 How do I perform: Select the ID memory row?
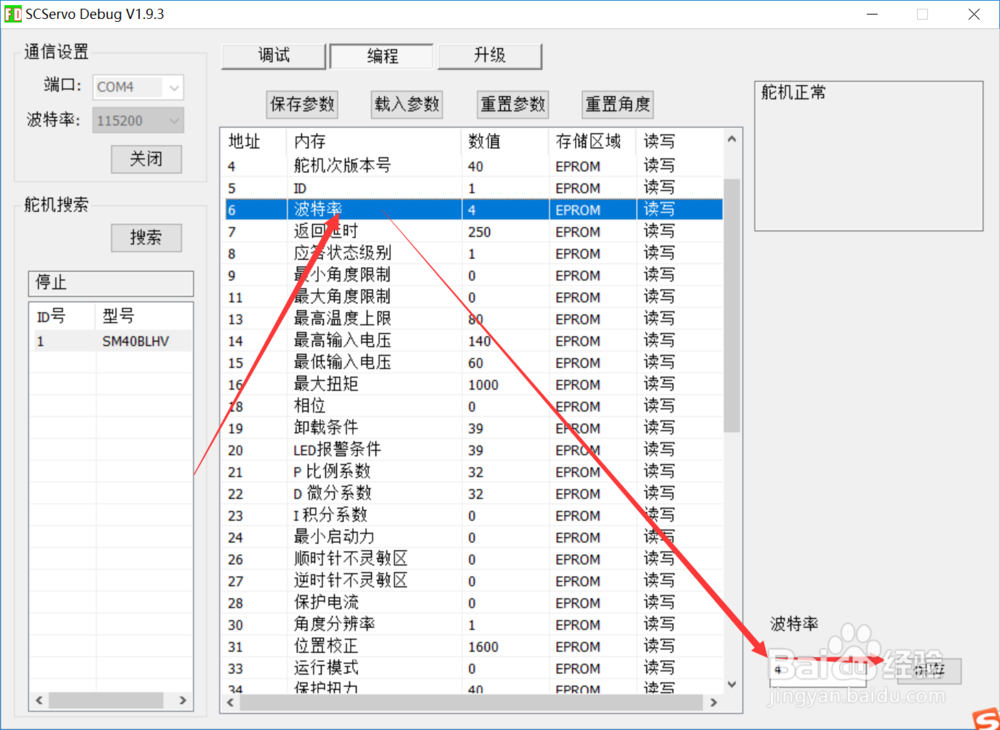point(474,188)
